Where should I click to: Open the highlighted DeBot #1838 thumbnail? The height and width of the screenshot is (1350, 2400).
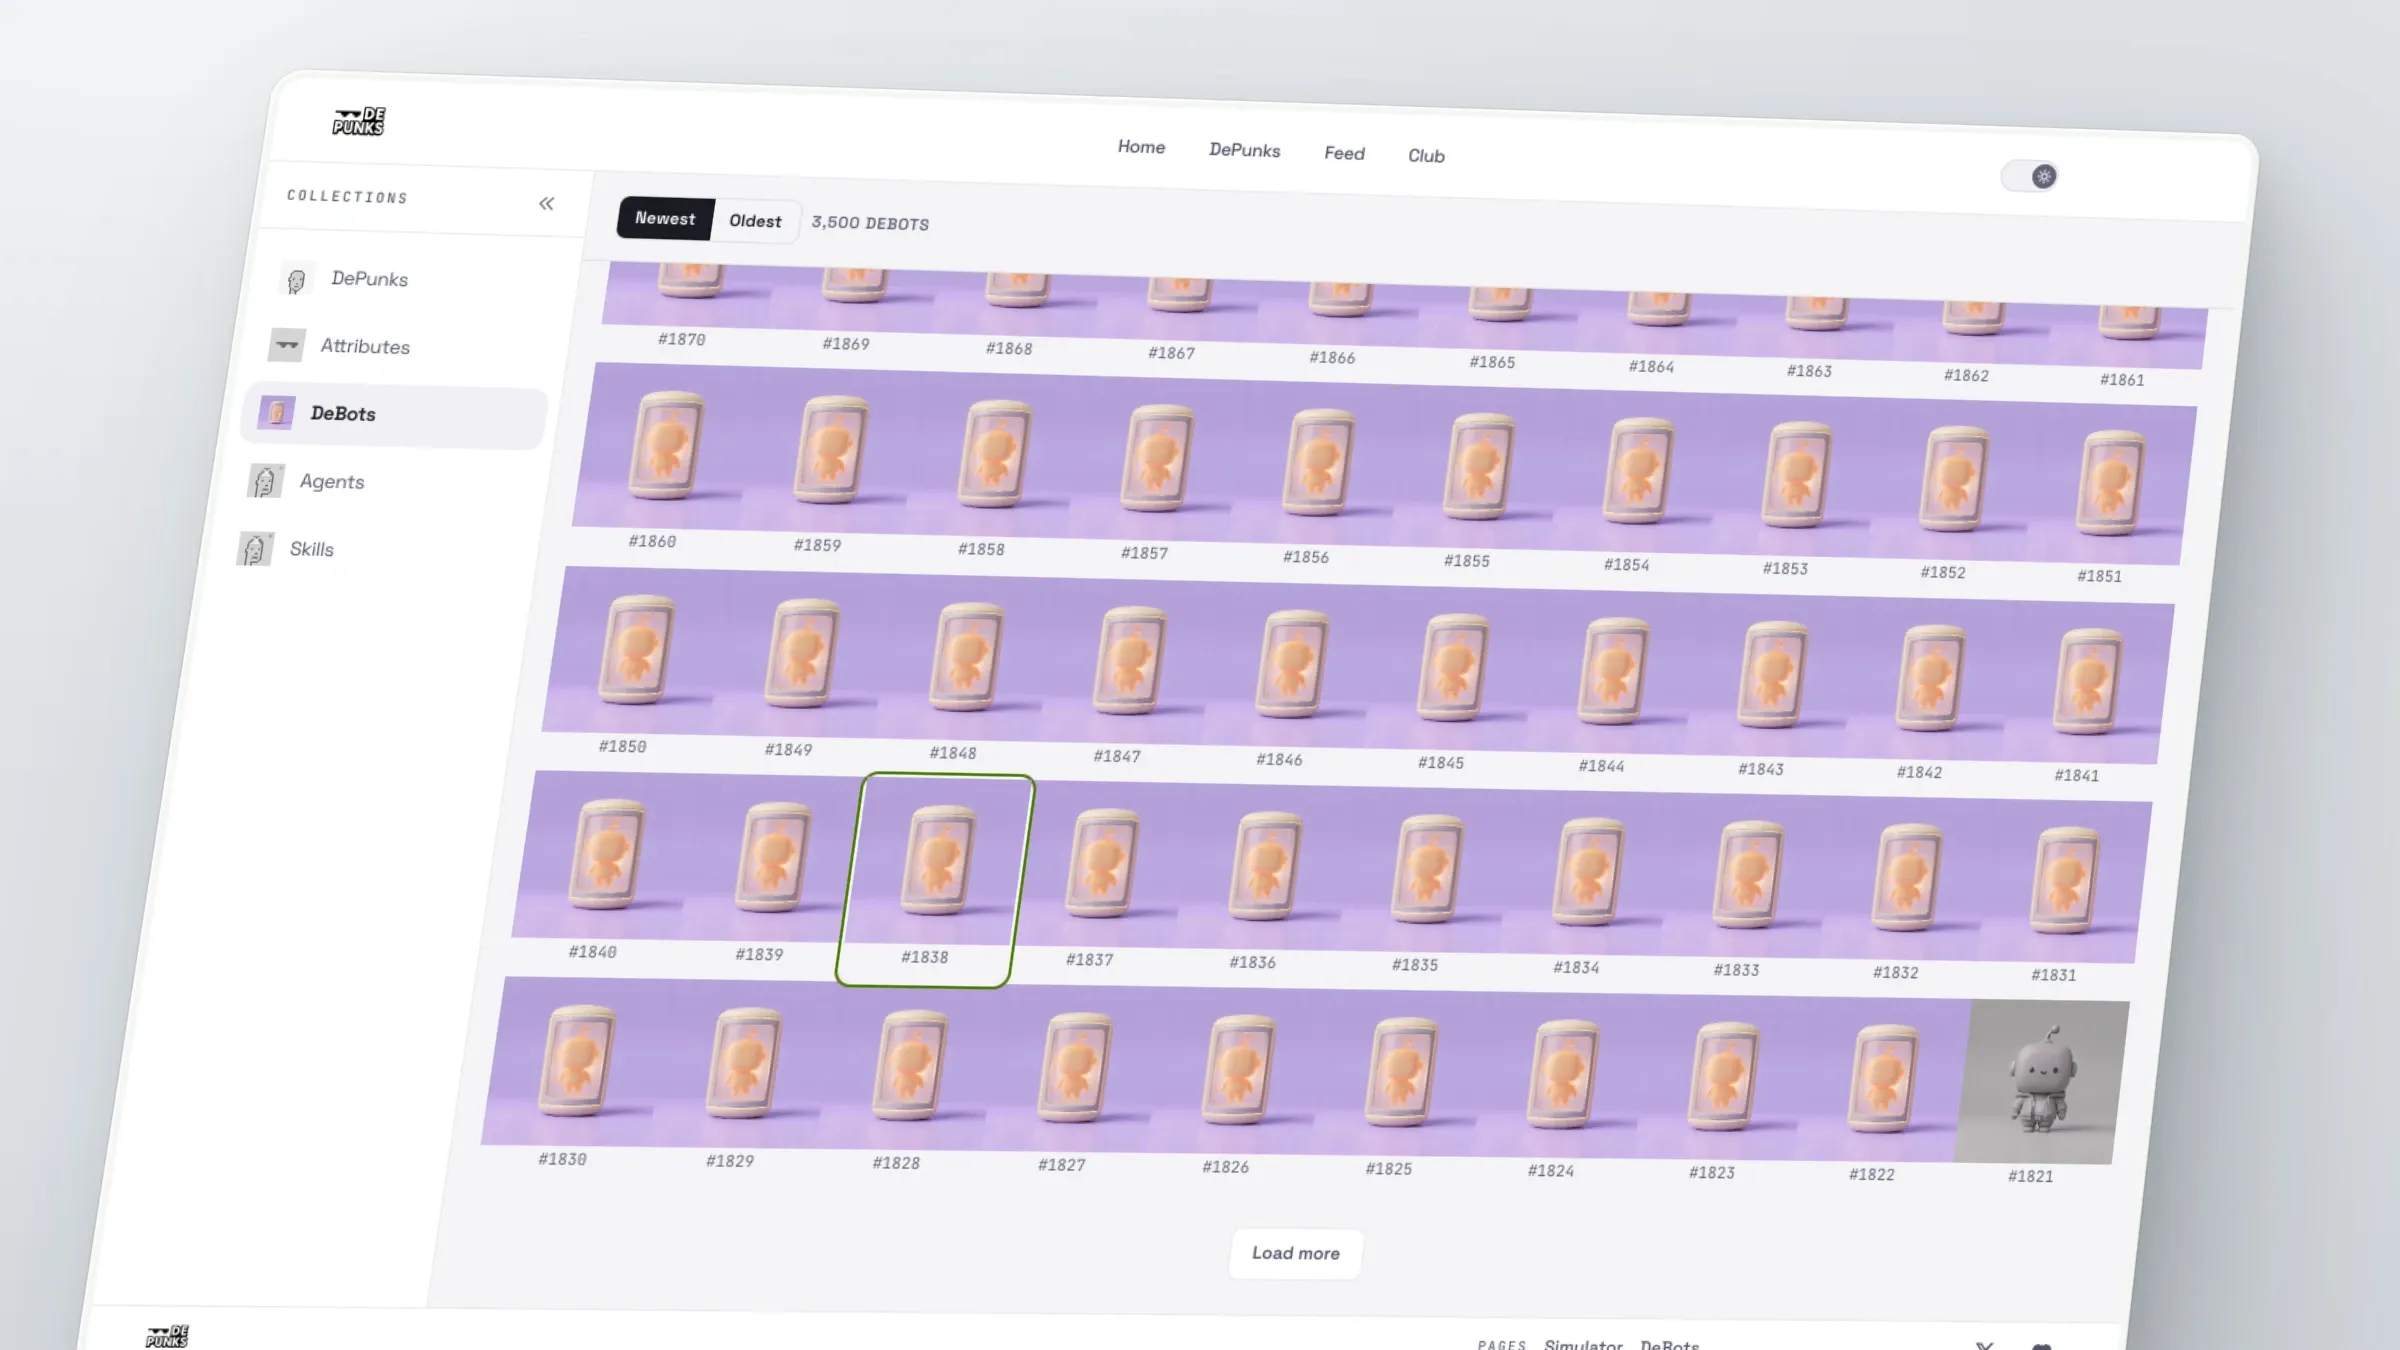point(934,880)
